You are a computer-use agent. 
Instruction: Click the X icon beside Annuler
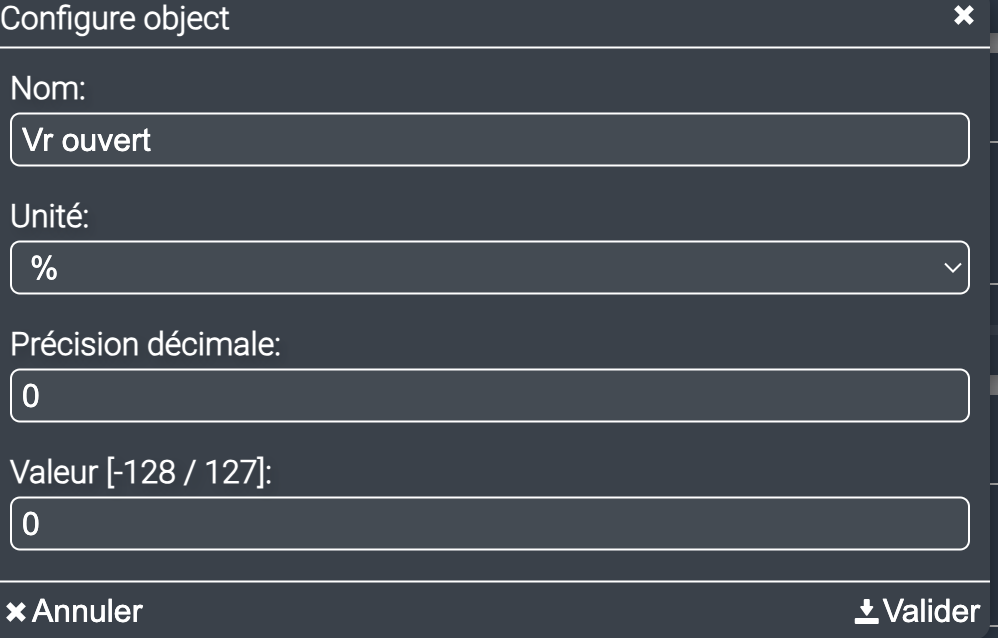pyautogui.click(x=16, y=611)
